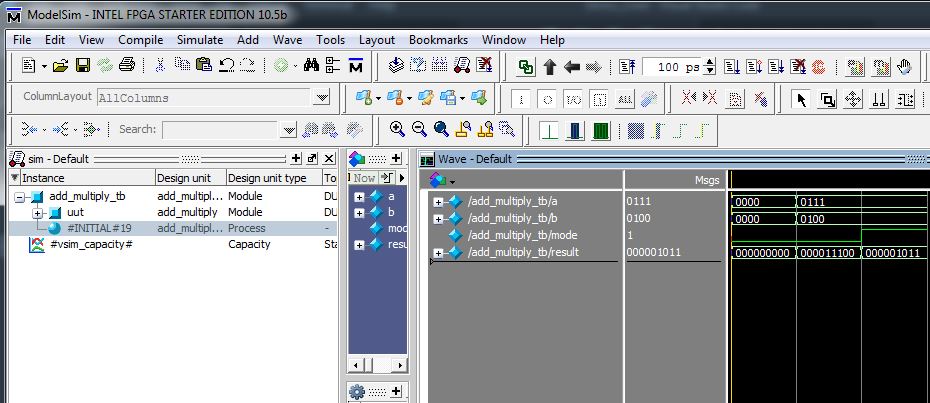The height and width of the screenshot is (403, 930).
Task: Toggle the blue box wave format button
Action: click(x=575, y=130)
